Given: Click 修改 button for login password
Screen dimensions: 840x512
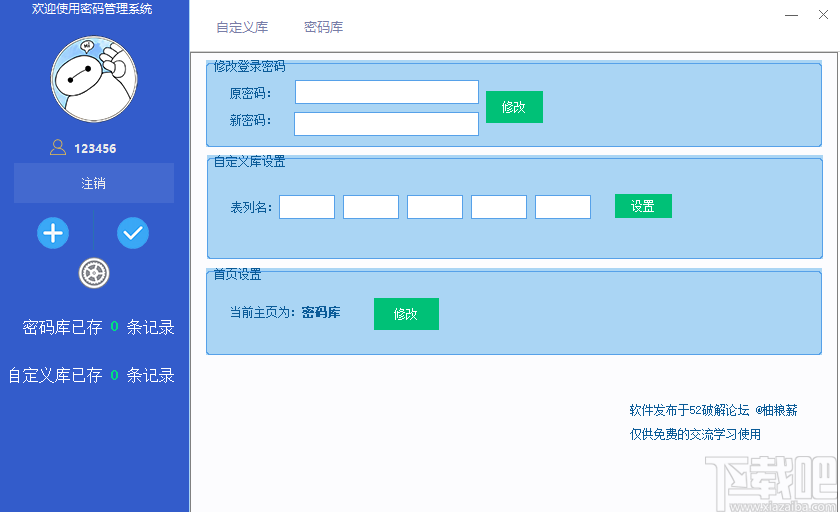Looking at the screenshot, I should click(514, 107).
